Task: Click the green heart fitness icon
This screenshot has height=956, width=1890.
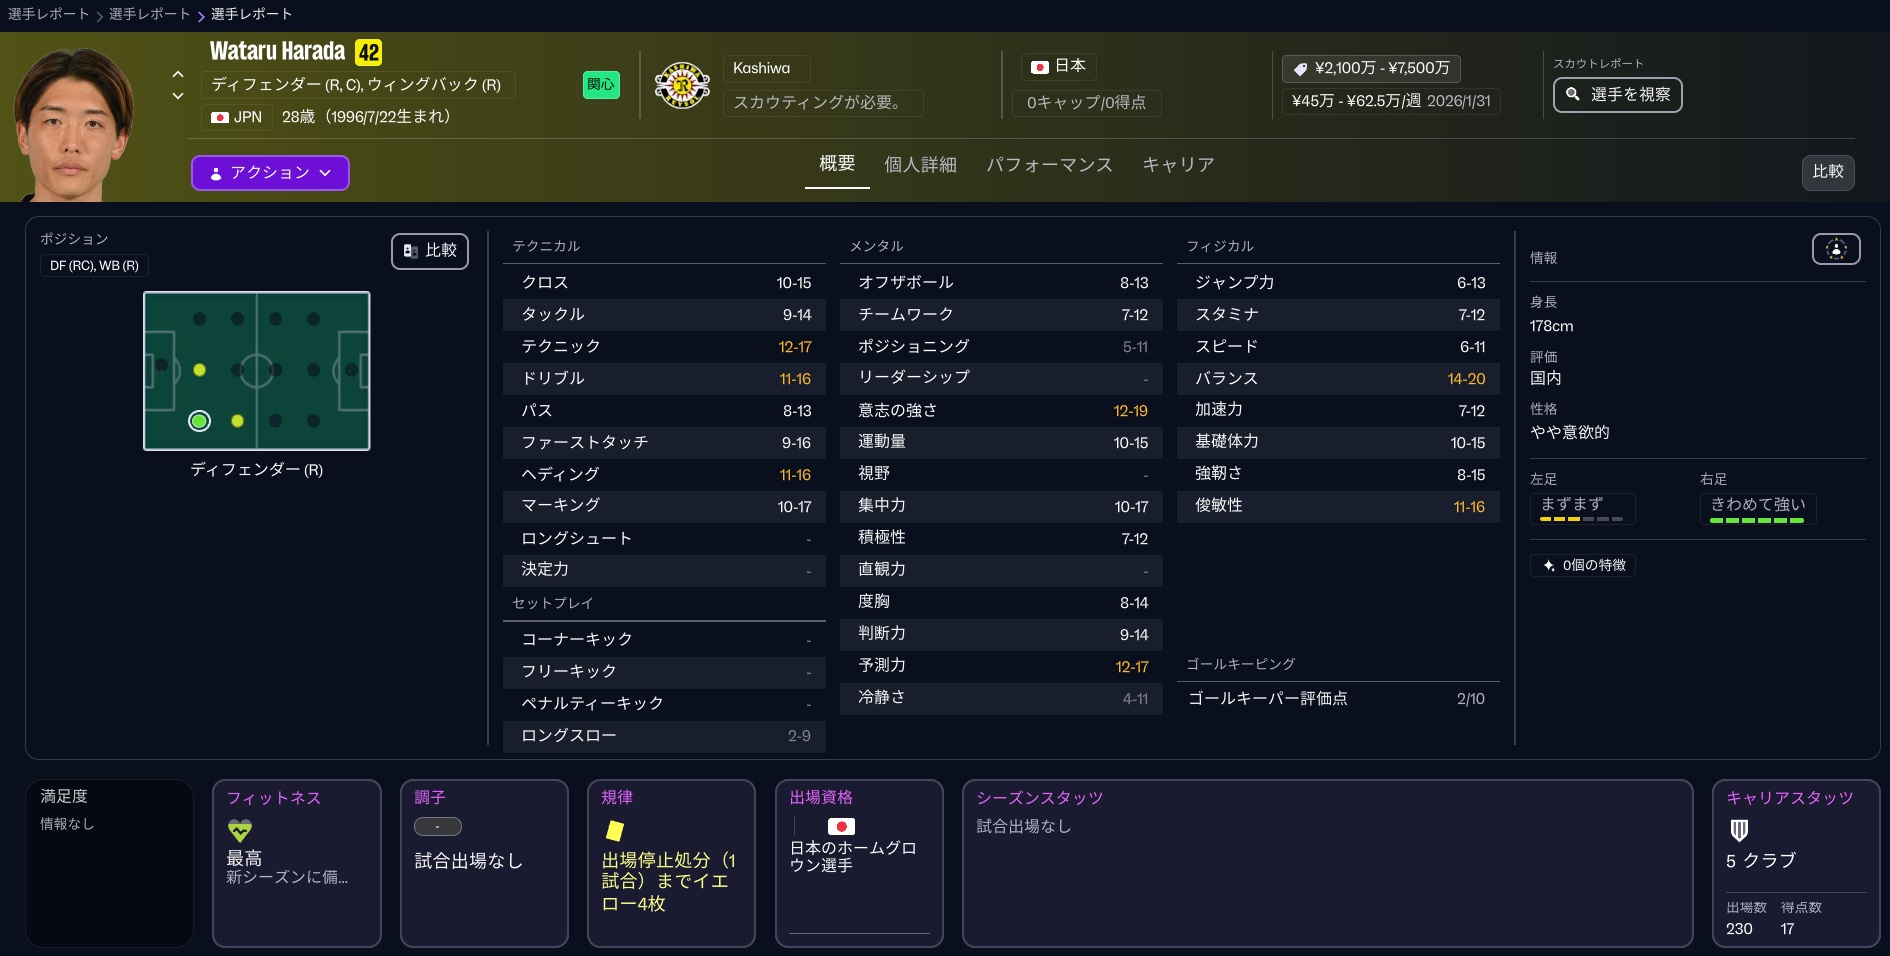Action: tap(240, 830)
